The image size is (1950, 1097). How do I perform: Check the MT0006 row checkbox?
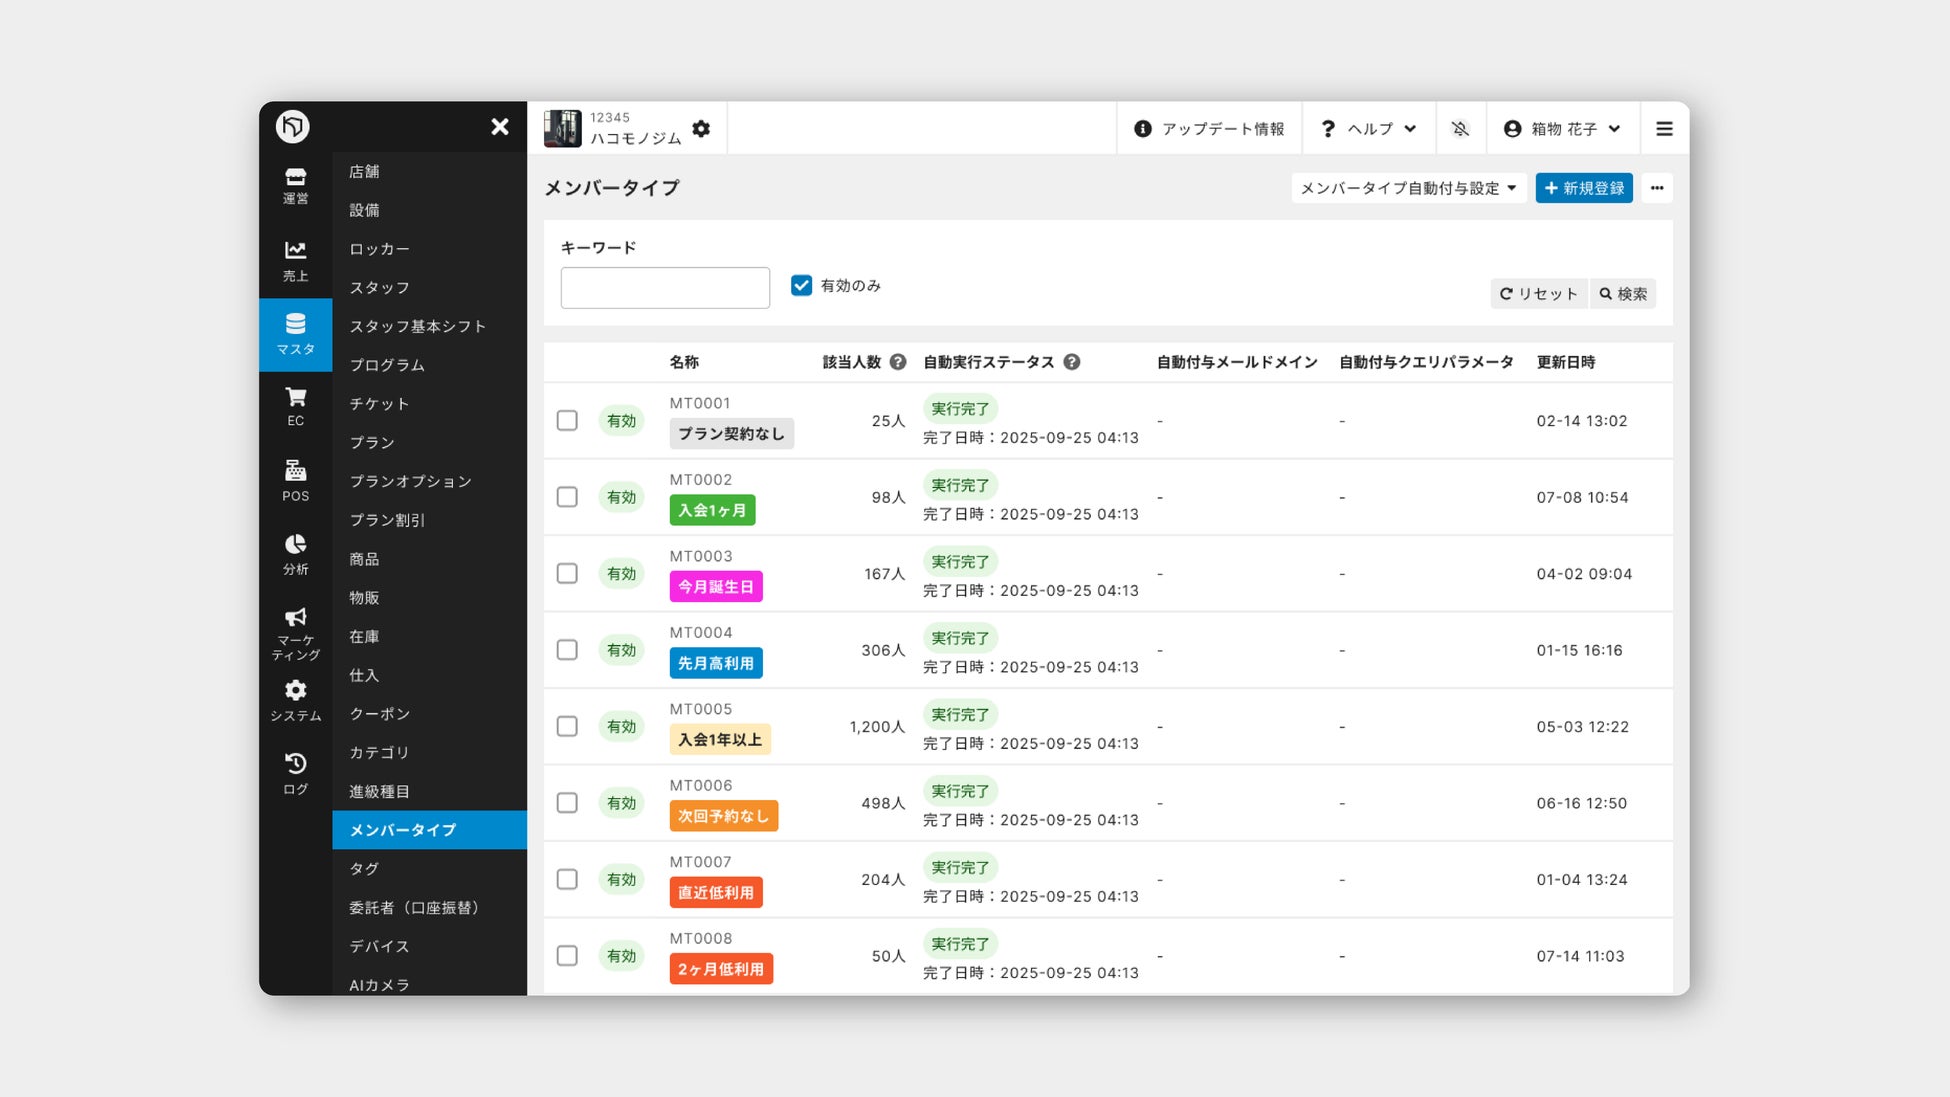pyautogui.click(x=567, y=803)
